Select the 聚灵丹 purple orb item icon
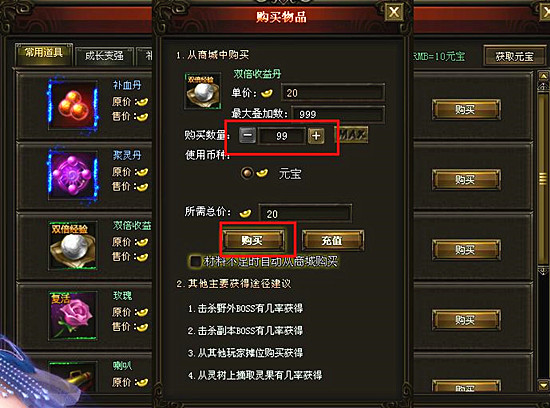Image resolution: width=550 pixels, height=408 pixels. tap(73, 175)
